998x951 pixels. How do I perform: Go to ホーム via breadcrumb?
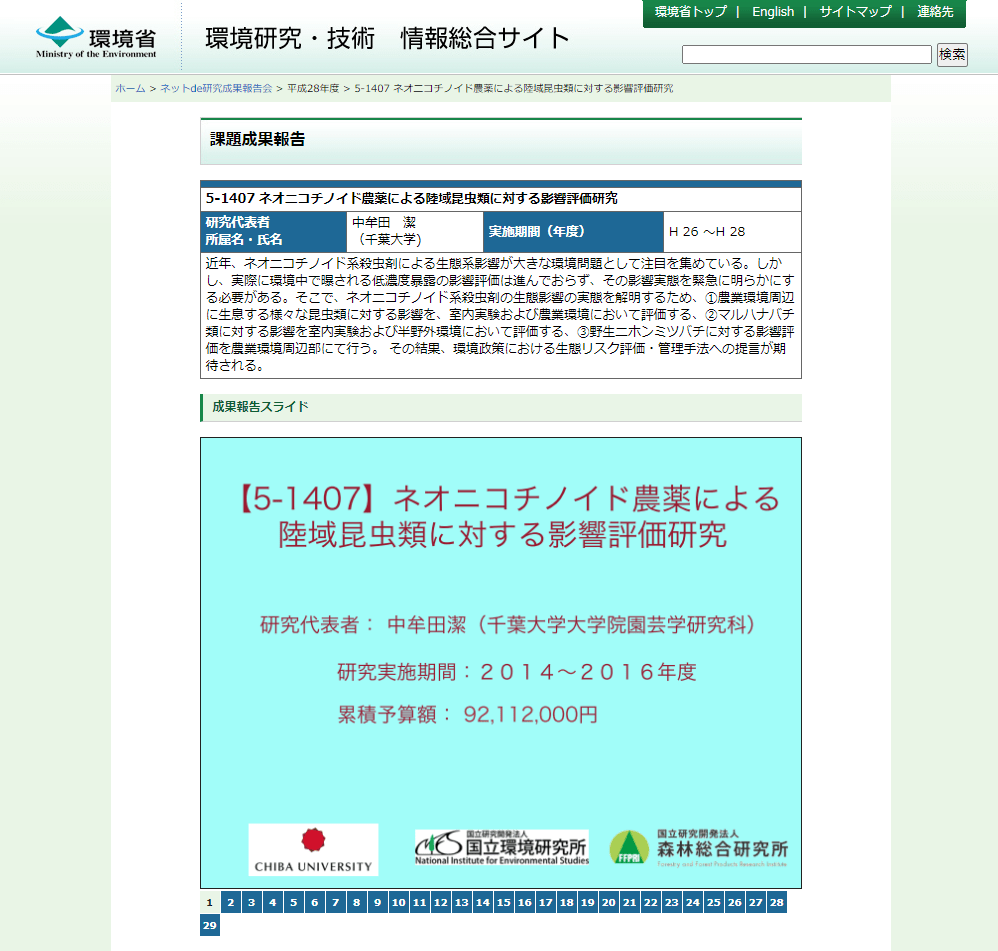130,89
